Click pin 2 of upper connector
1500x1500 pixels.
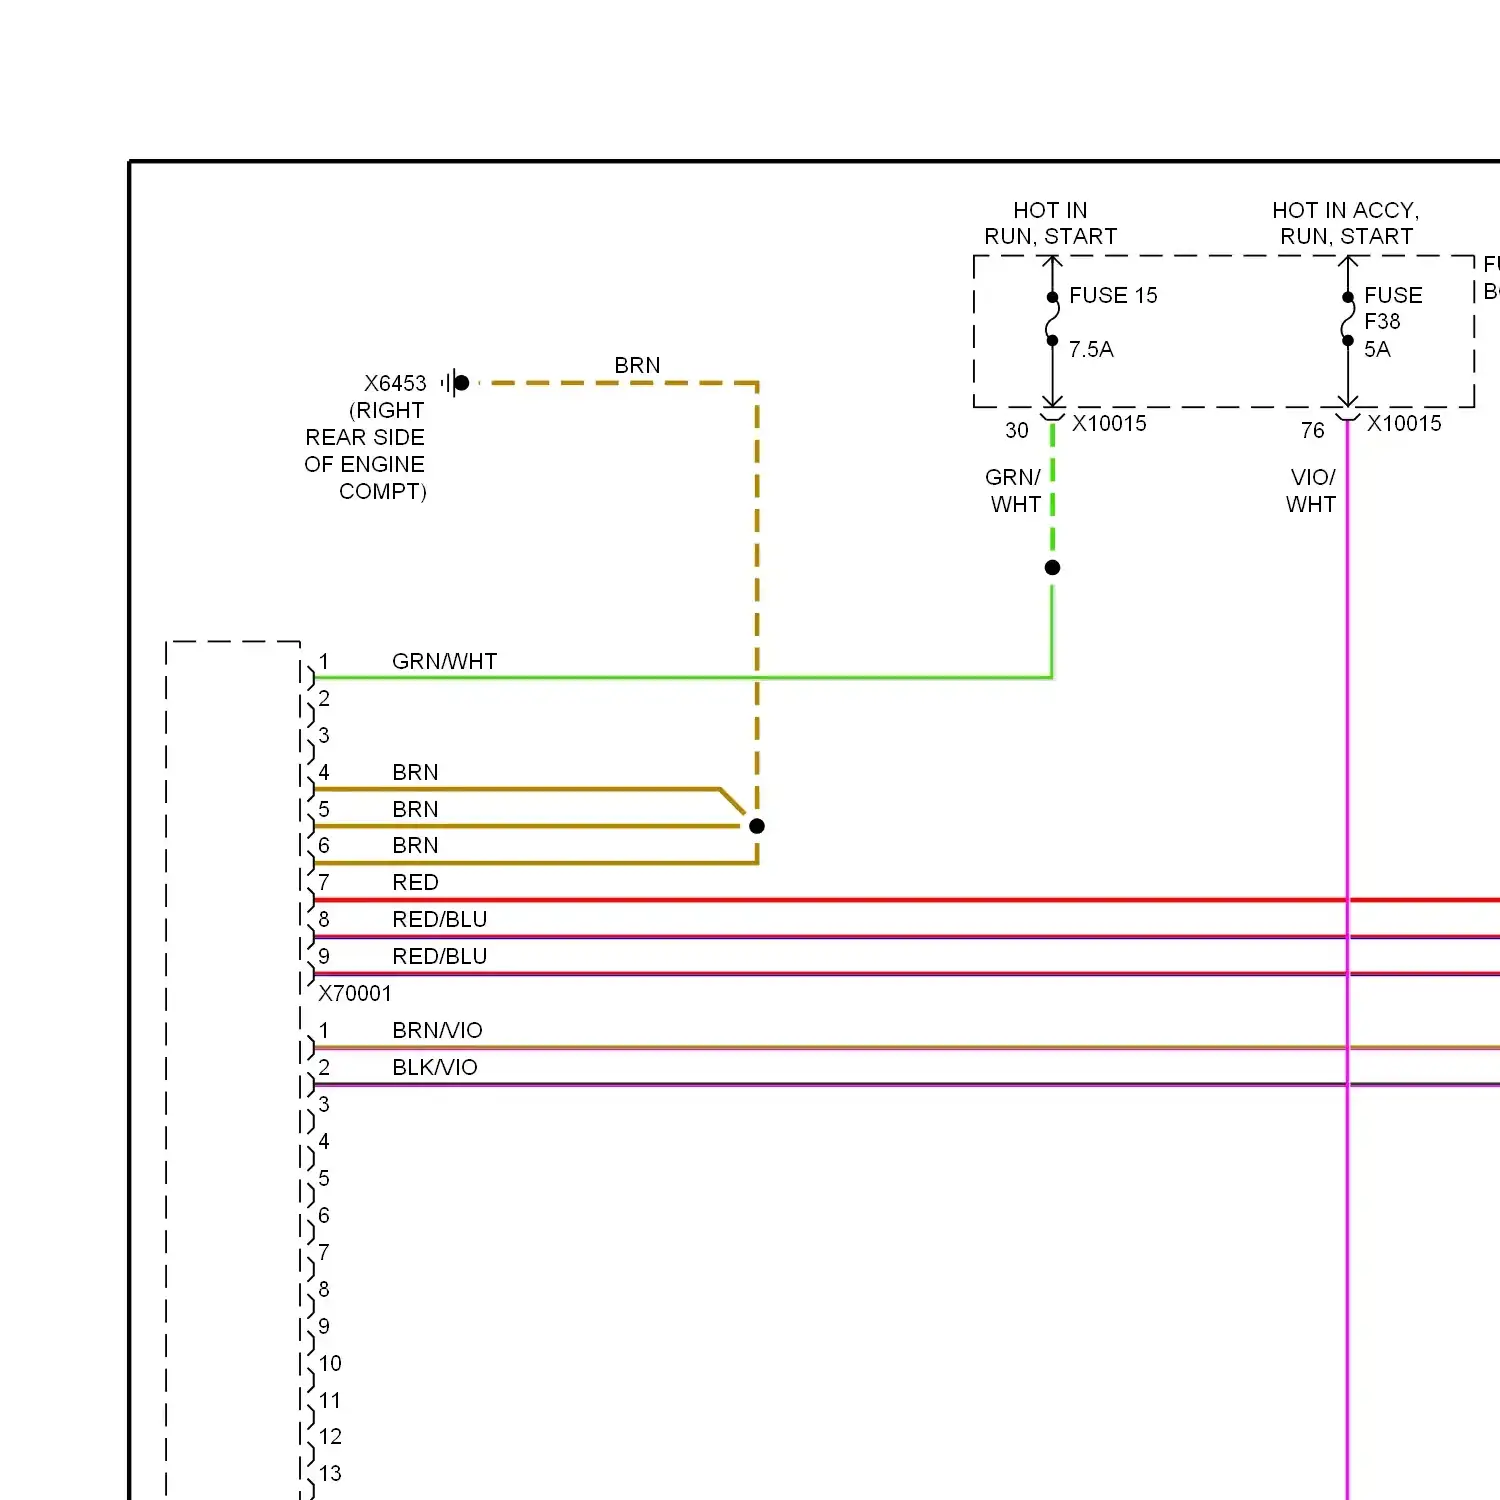click(324, 698)
